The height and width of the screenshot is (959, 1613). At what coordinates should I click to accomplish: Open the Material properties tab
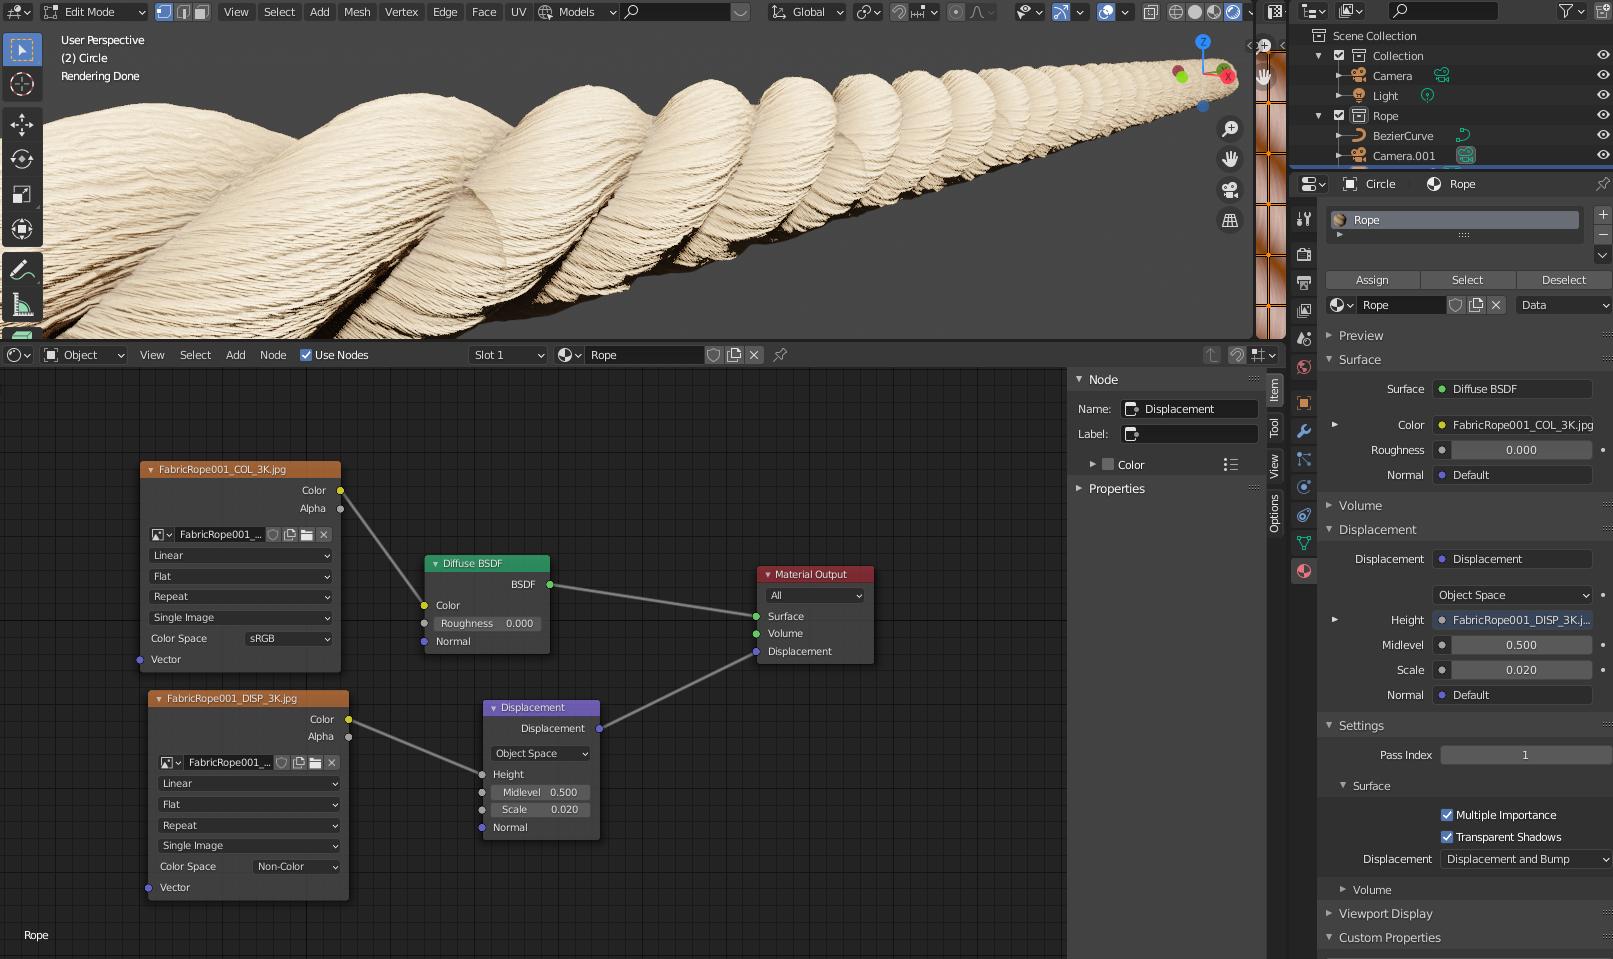click(x=1303, y=571)
